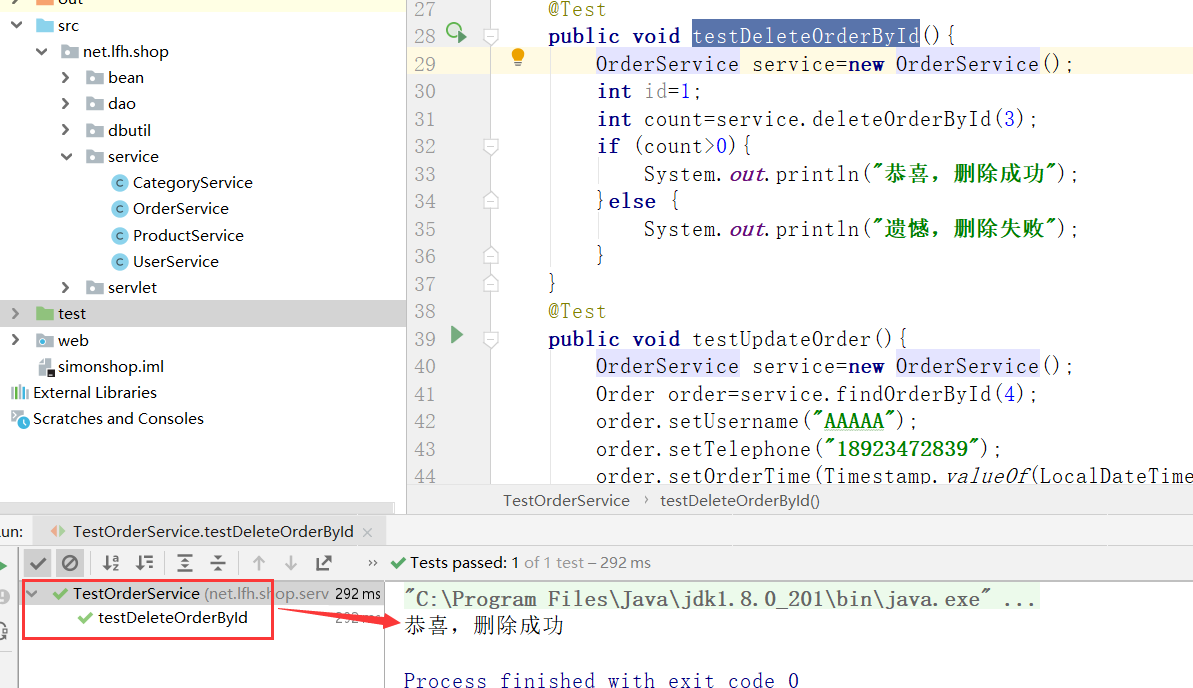The width and height of the screenshot is (1193, 688).
Task: Click ProductService class icon
Action: point(119,235)
